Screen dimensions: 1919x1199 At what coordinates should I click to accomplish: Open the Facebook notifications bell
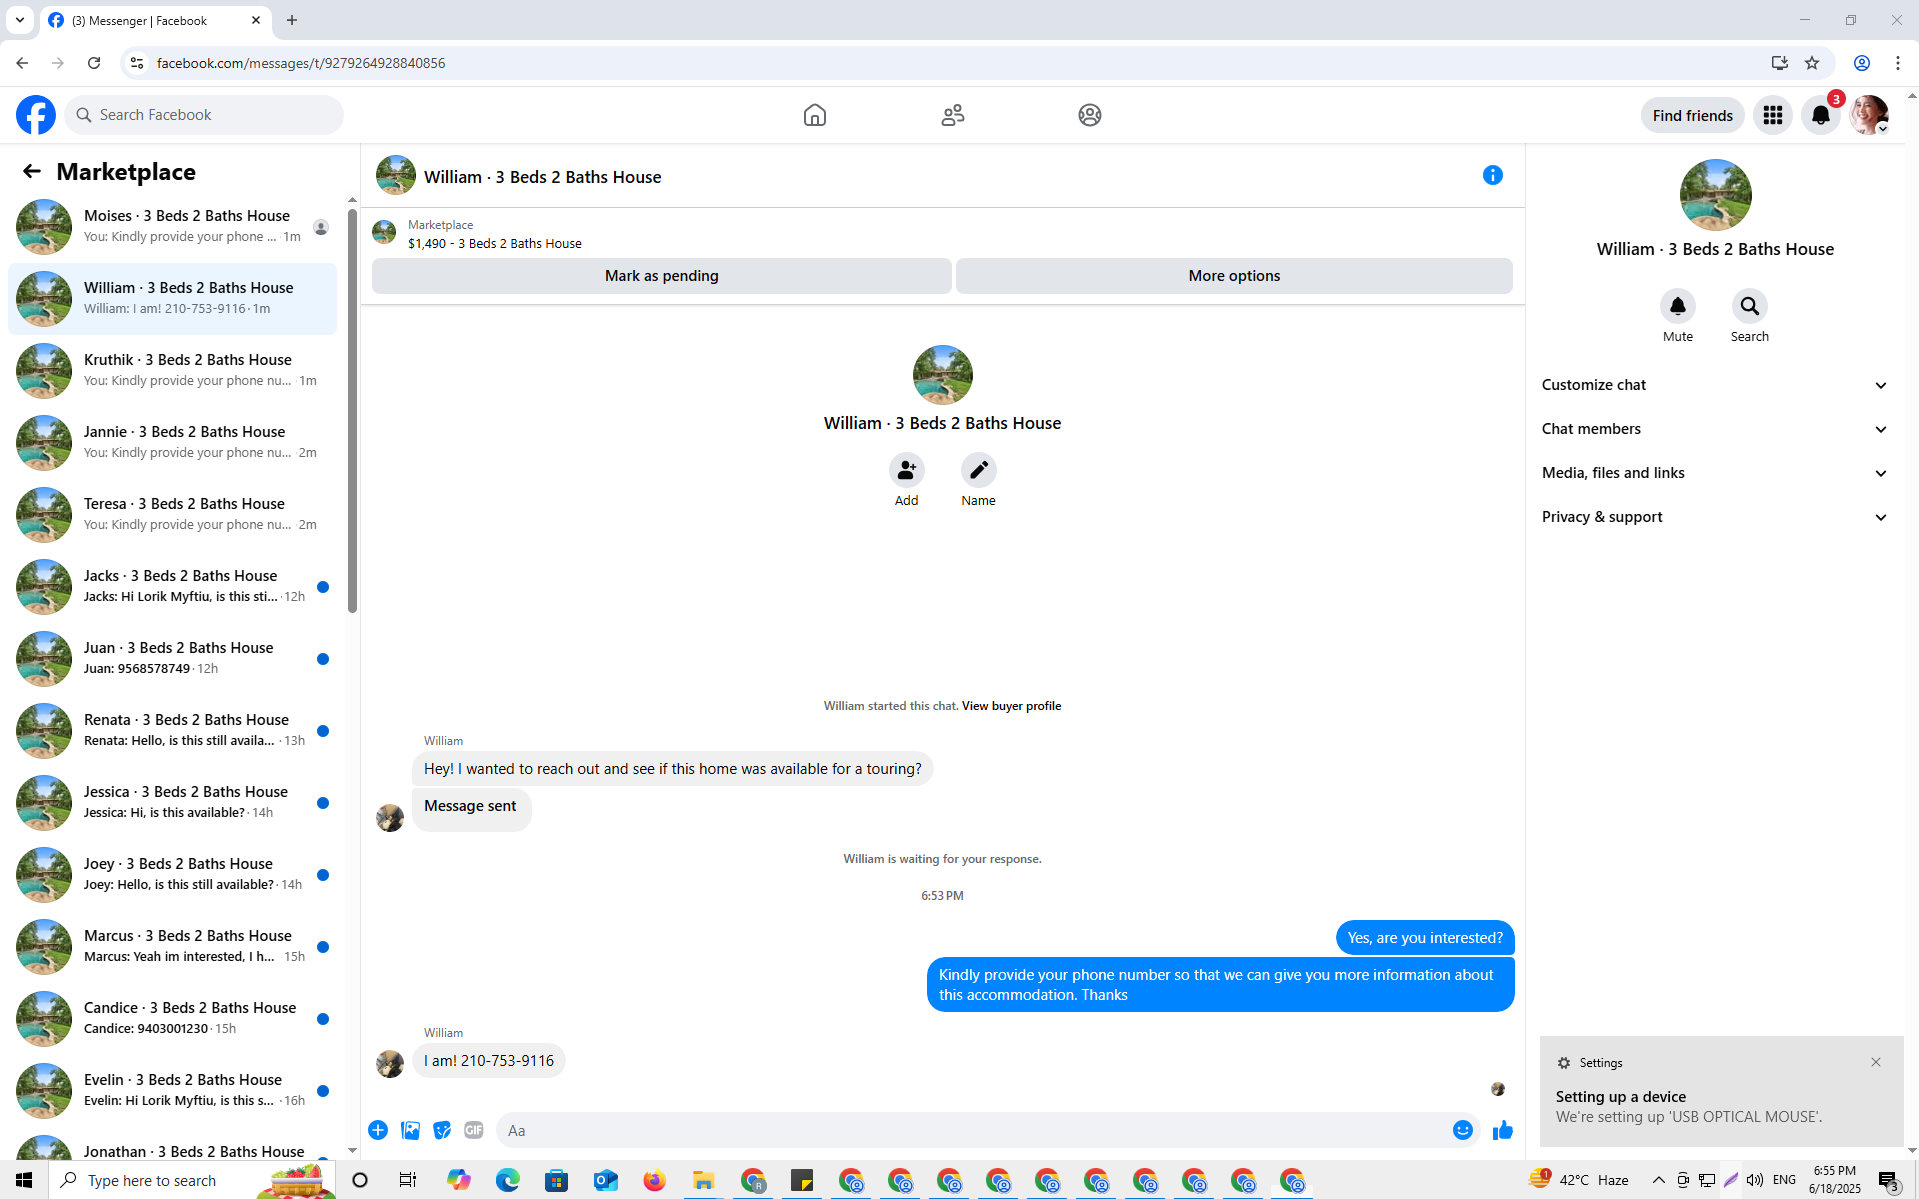(x=1821, y=115)
